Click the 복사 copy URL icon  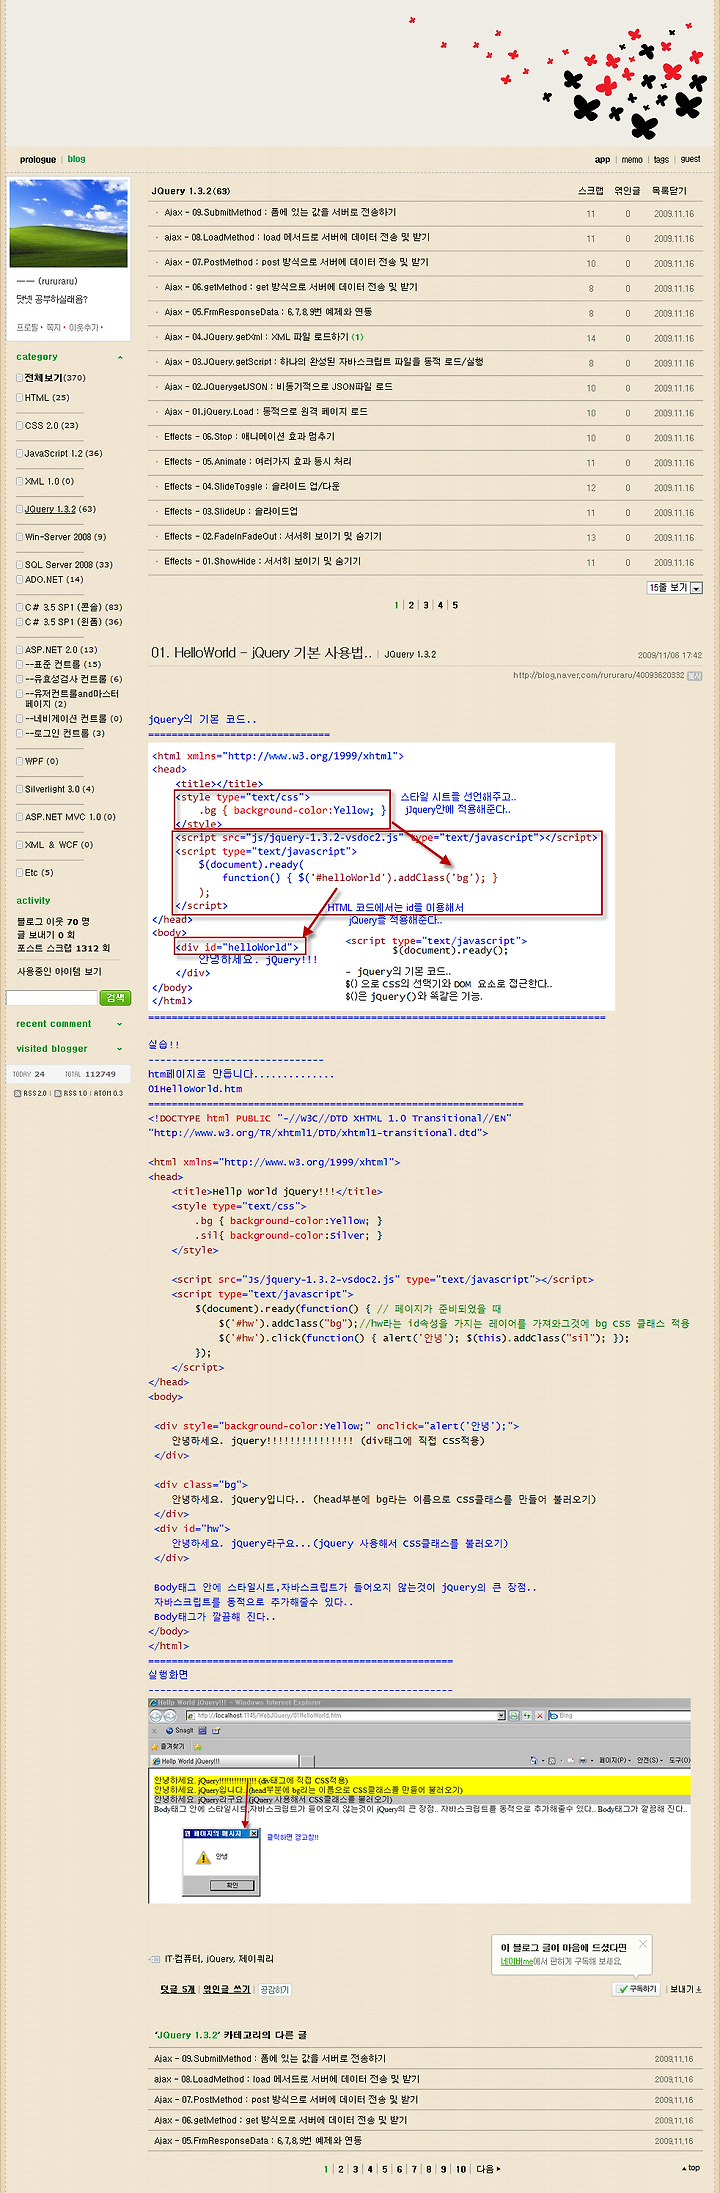695,676
